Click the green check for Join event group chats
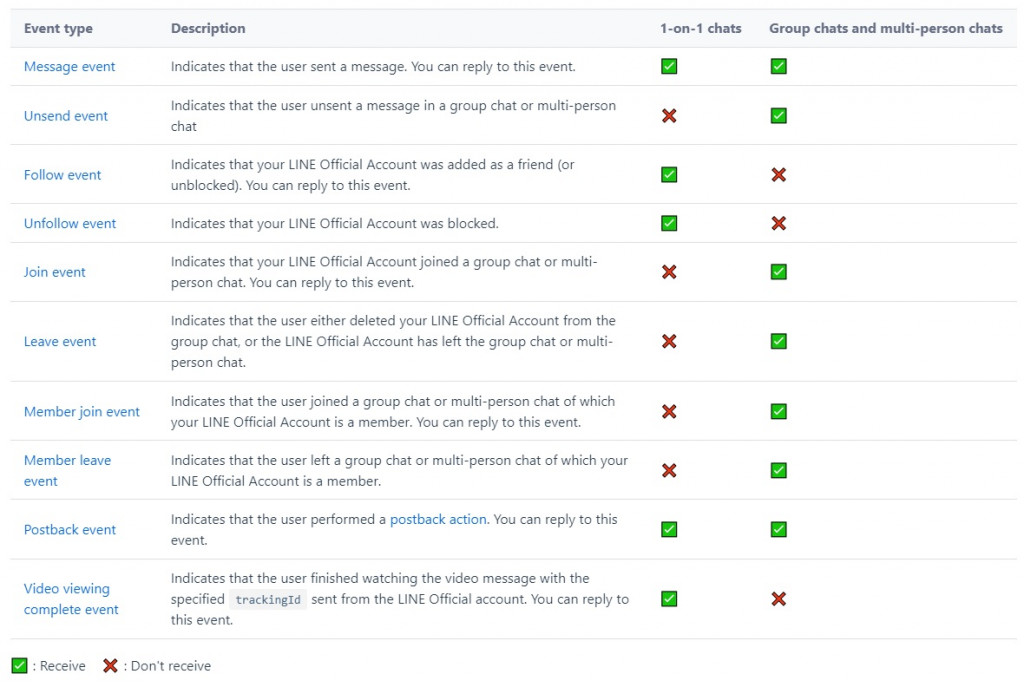 (778, 272)
